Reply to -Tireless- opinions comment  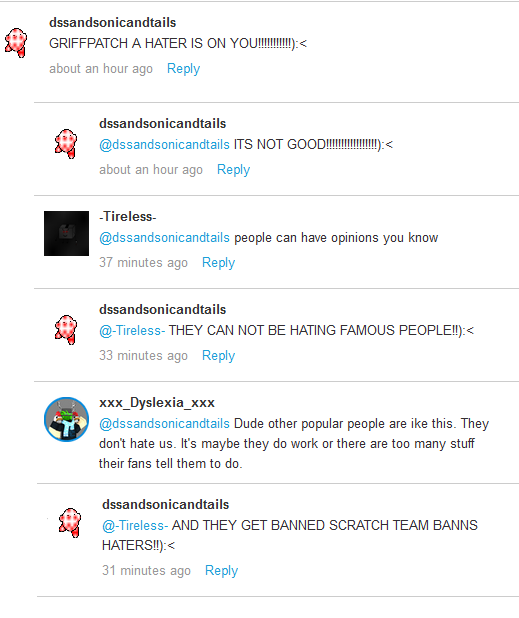[x=219, y=262]
